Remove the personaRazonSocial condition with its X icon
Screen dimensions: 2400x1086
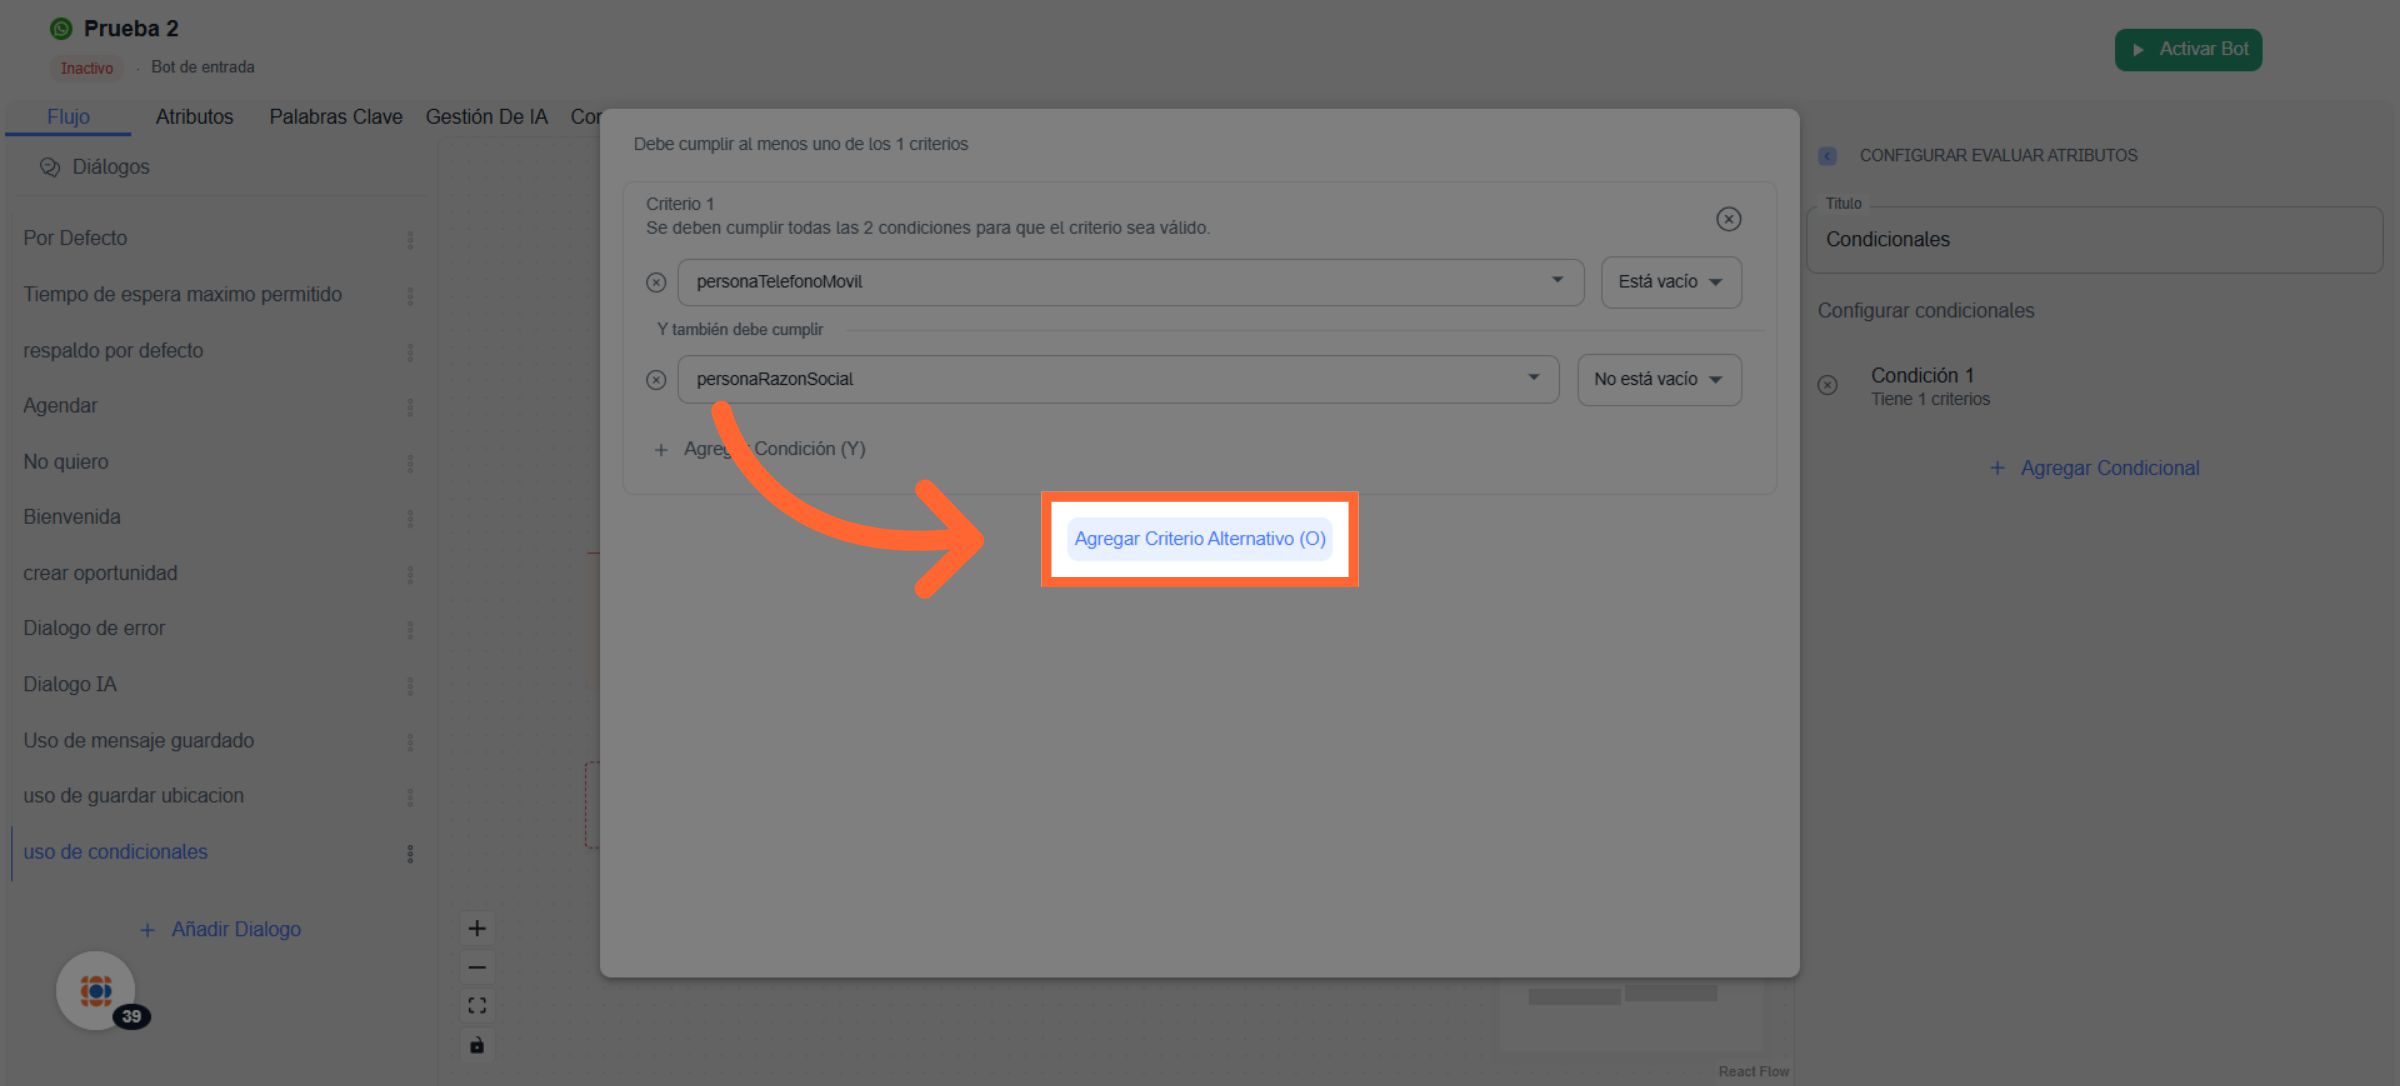tap(656, 380)
